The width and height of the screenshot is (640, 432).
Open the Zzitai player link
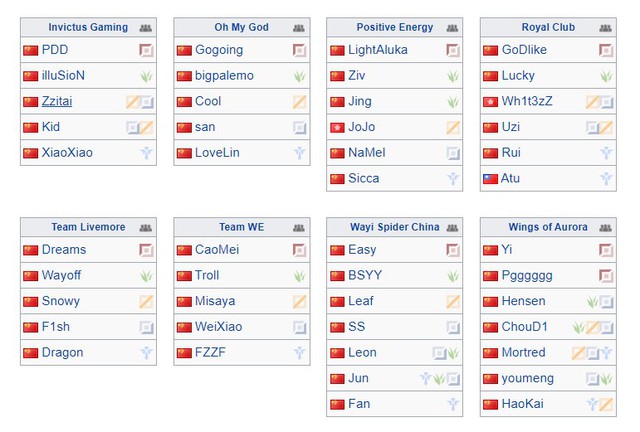(x=57, y=102)
